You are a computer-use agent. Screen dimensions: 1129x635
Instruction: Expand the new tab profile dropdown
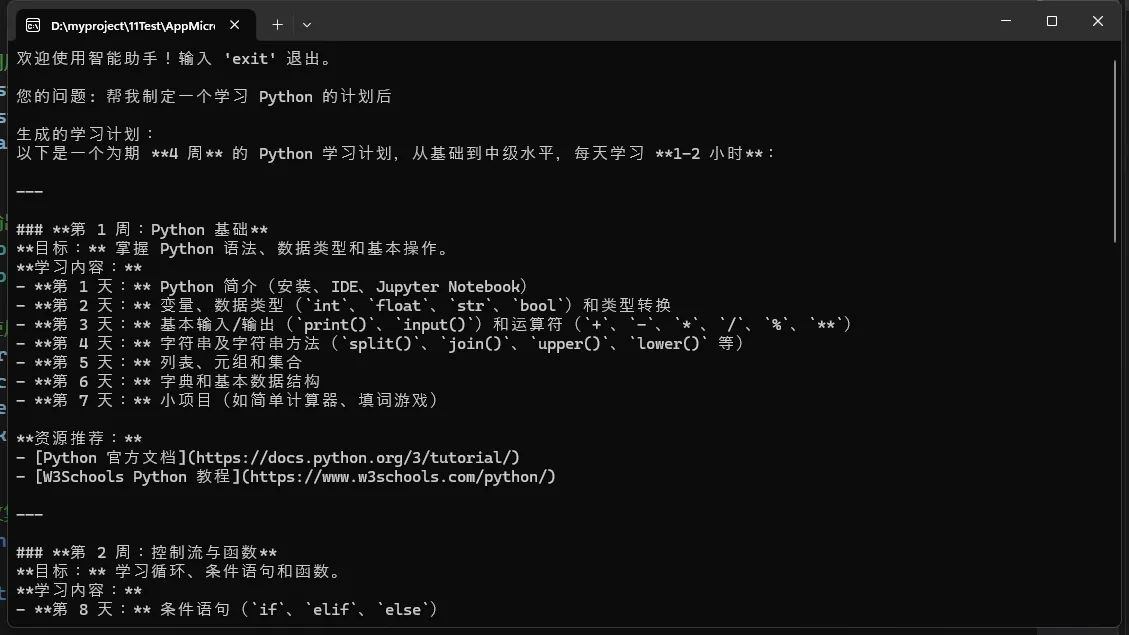click(307, 25)
